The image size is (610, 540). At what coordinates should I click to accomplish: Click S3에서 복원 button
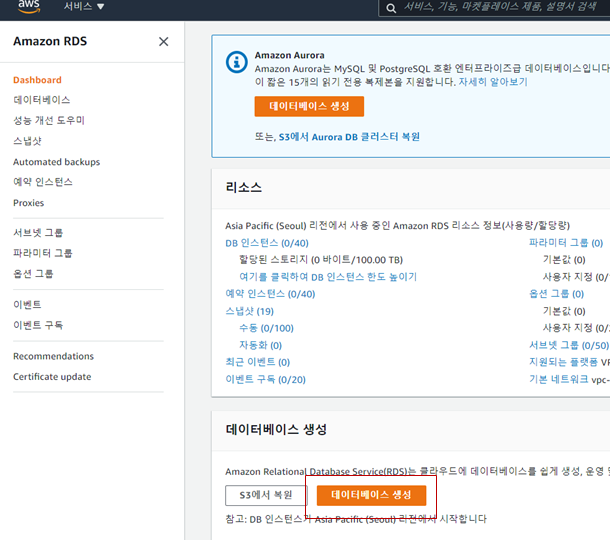266,495
